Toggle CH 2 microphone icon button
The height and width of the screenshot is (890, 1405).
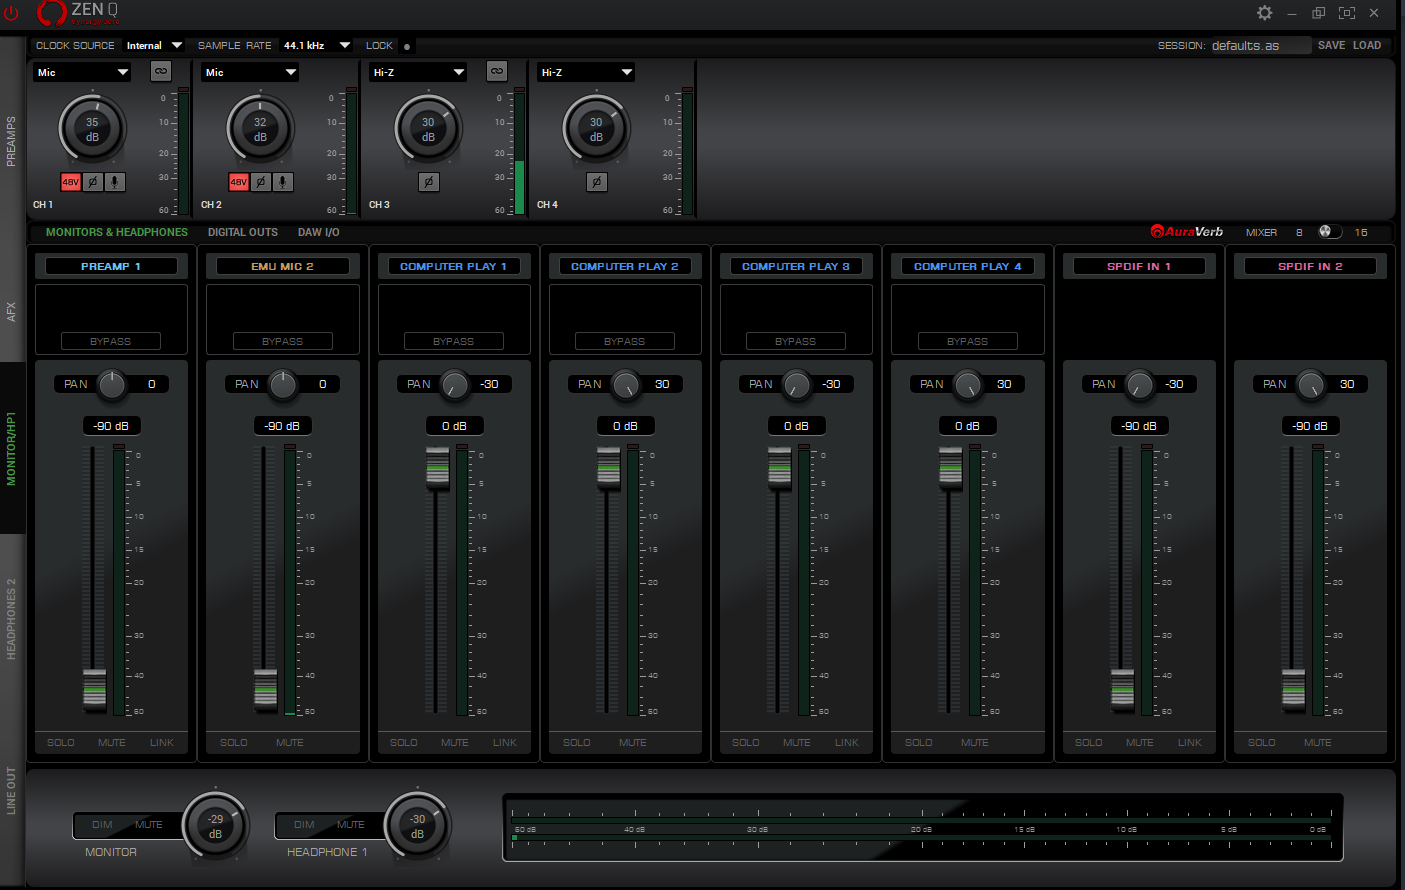point(283,182)
